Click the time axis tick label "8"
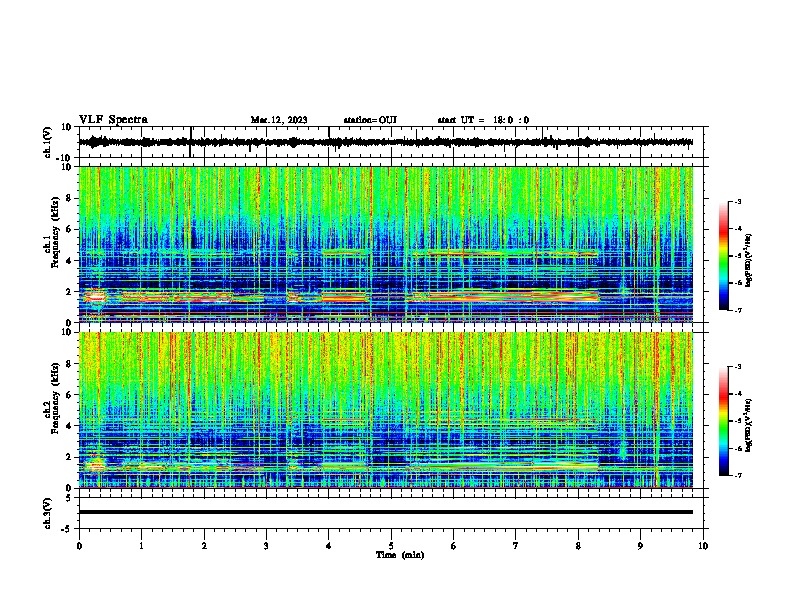This screenshot has height=612, width=792. click(578, 546)
